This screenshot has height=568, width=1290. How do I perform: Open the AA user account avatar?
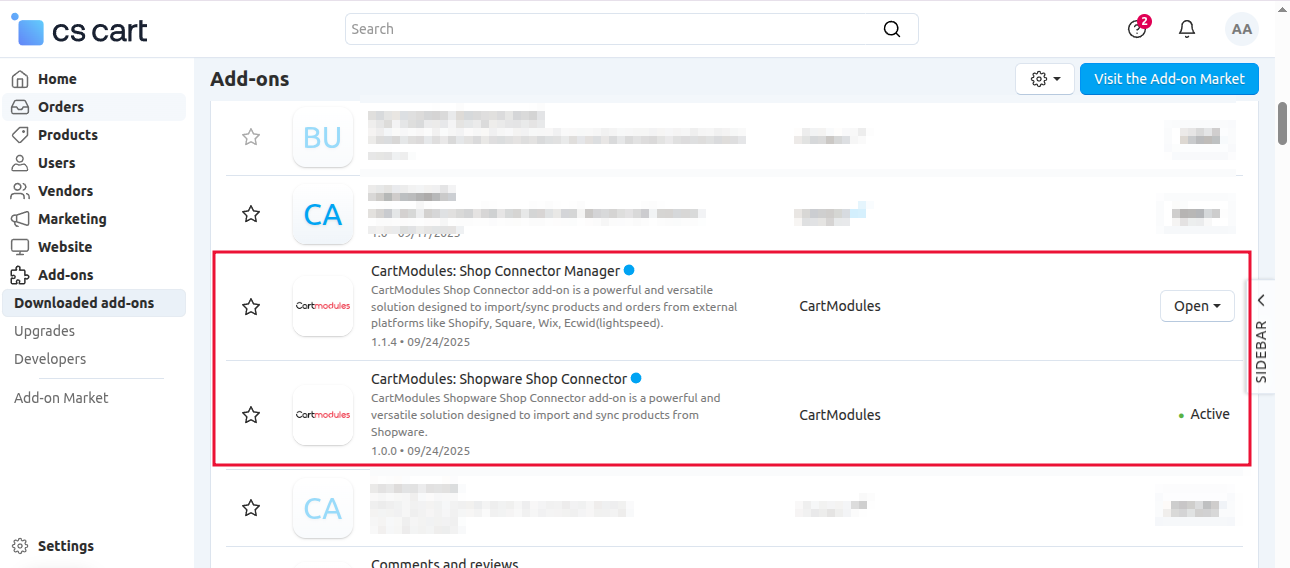pyautogui.click(x=1242, y=29)
